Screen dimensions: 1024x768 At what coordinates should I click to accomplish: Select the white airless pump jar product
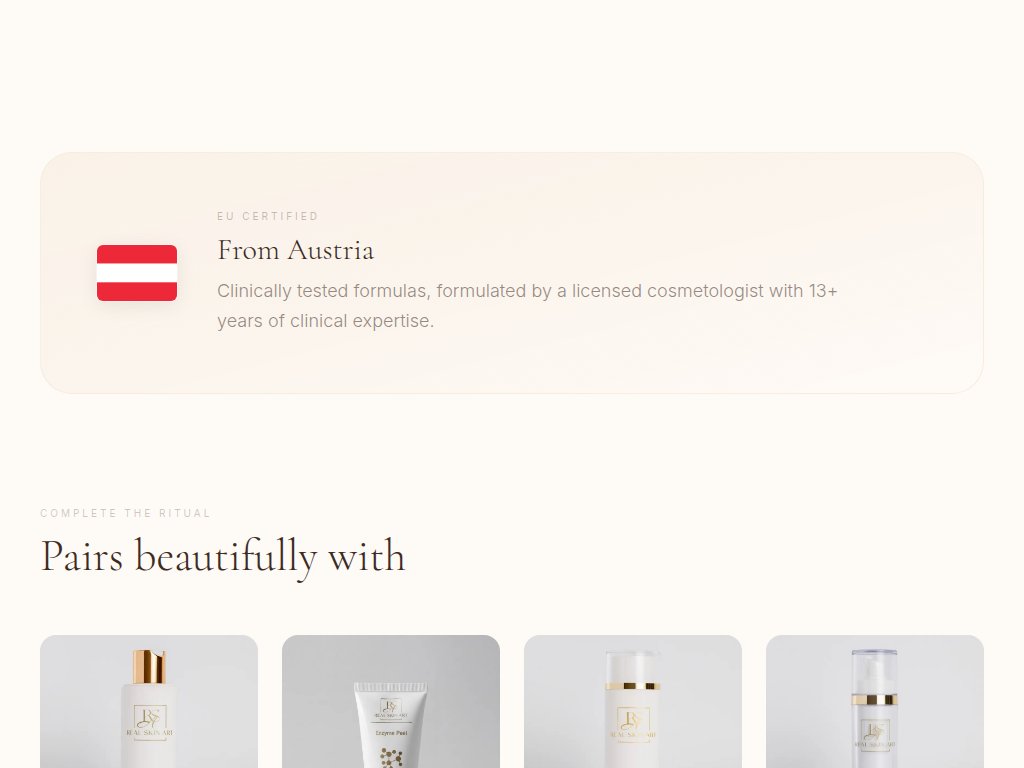633,701
